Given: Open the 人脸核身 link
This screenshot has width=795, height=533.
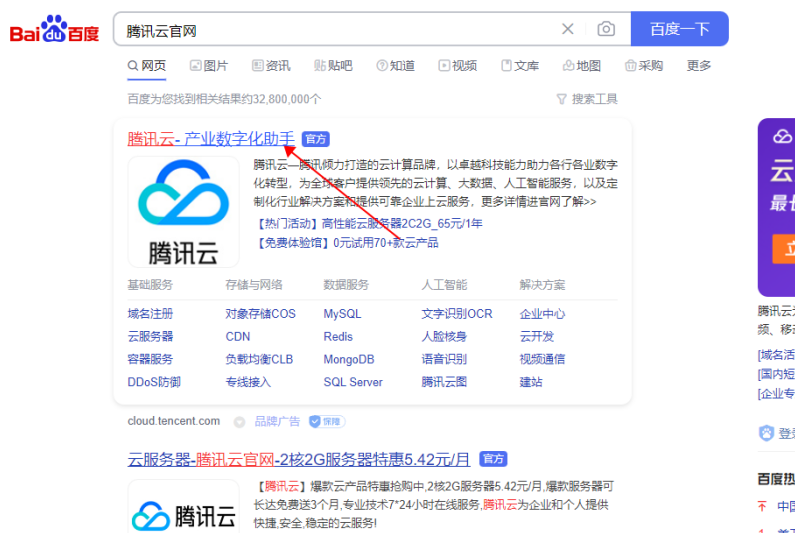Looking at the screenshot, I should pyautogui.click(x=444, y=337).
